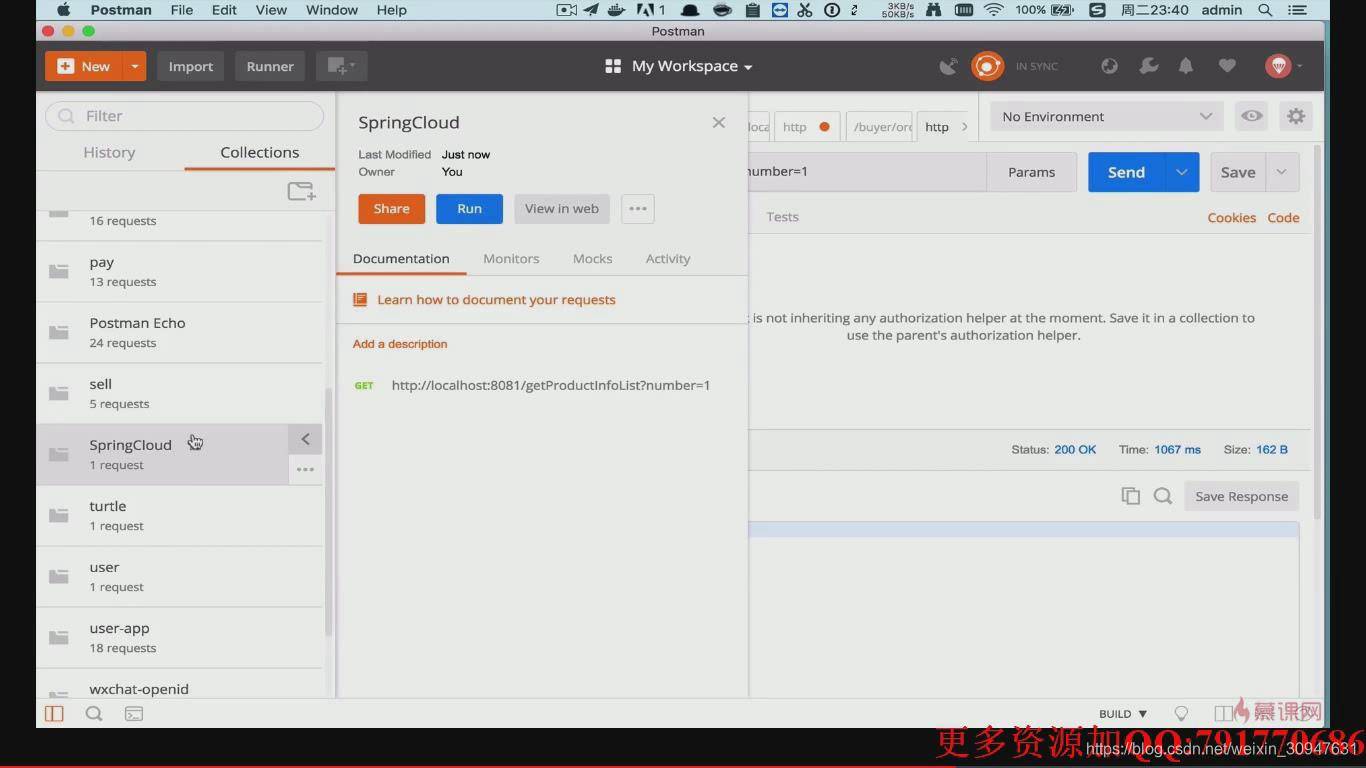The height and width of the screenshot is (768, 1366).
Task: Select the Activity tab
Action: coord(668,258)
